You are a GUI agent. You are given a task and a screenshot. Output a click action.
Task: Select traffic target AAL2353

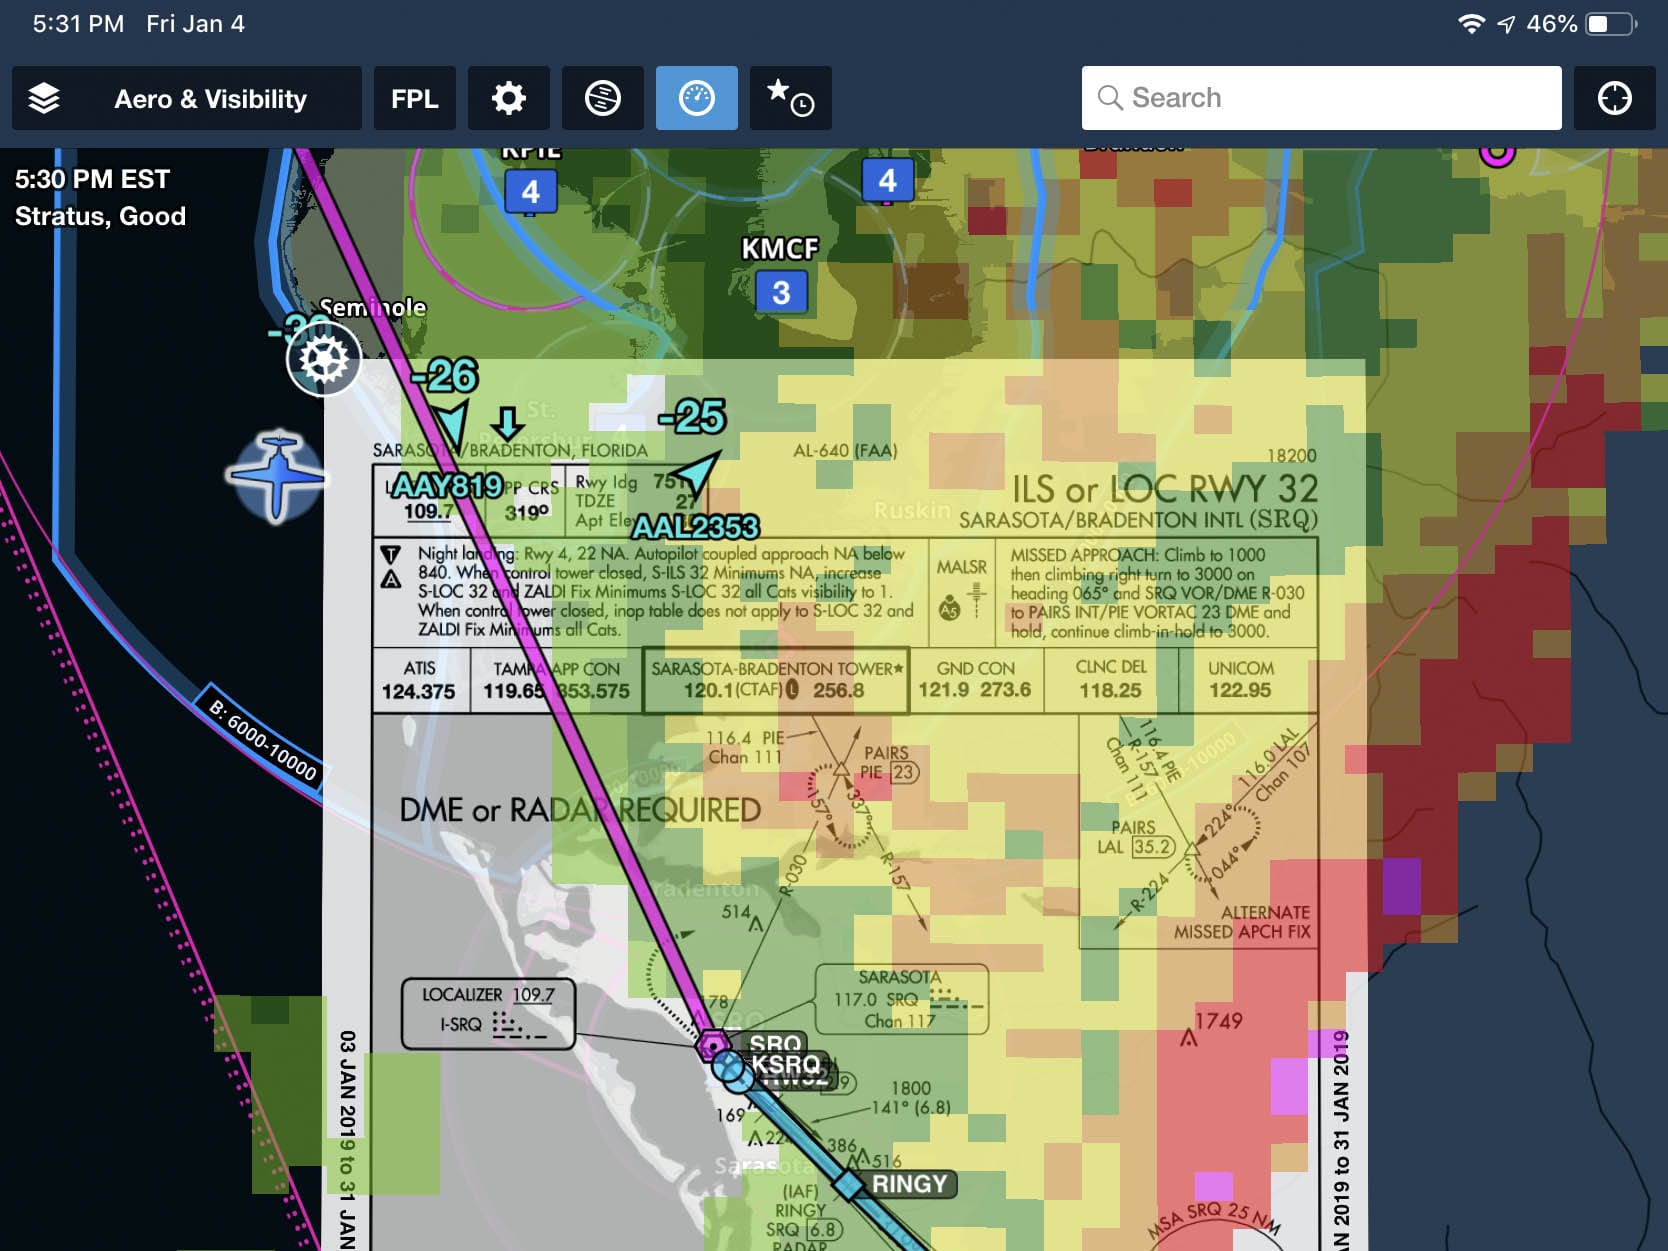tap(696, 526)
